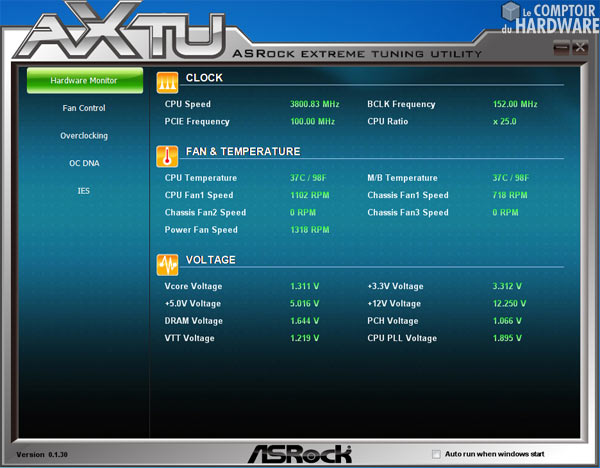Click the CPU PLL Voltage label

point(402,338)
